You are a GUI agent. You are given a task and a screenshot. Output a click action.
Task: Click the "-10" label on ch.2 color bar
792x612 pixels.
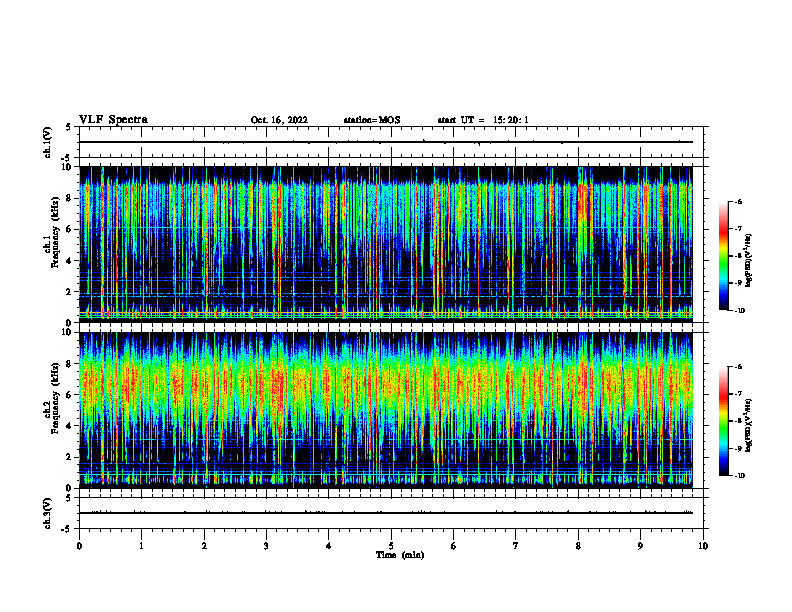pos(739,476)
